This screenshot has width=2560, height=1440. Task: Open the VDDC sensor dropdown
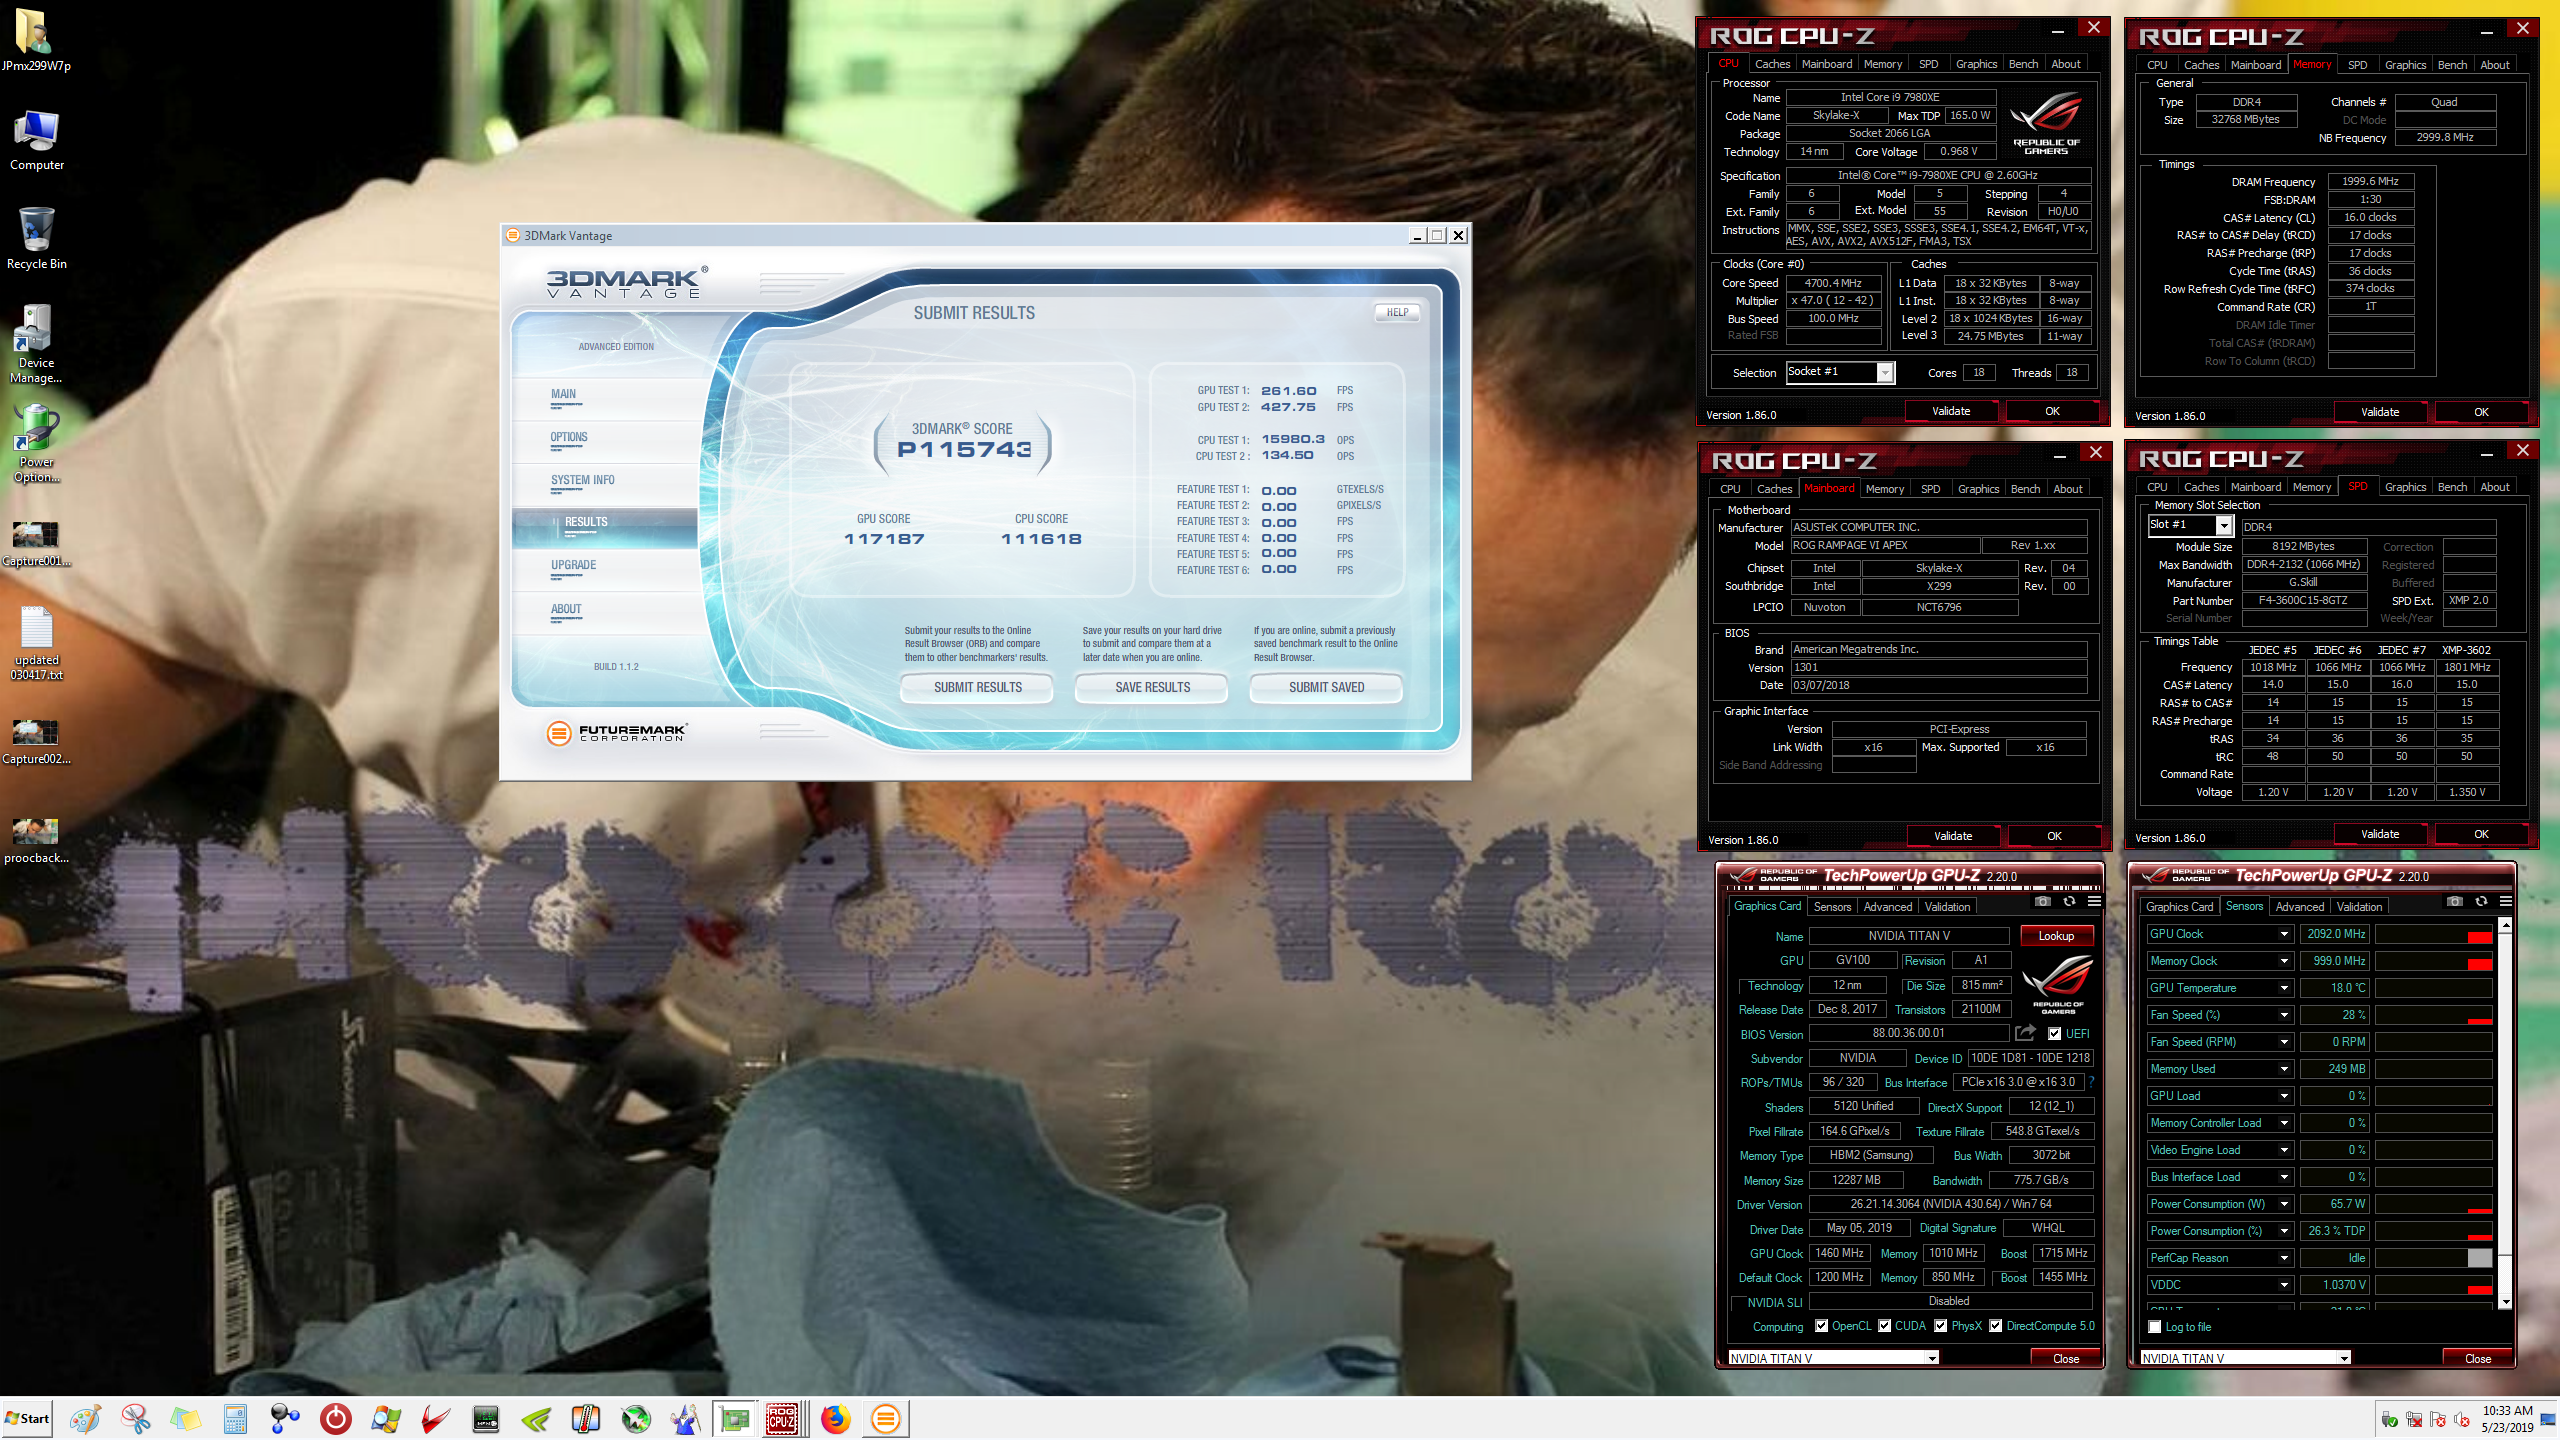[2284, 1285]
